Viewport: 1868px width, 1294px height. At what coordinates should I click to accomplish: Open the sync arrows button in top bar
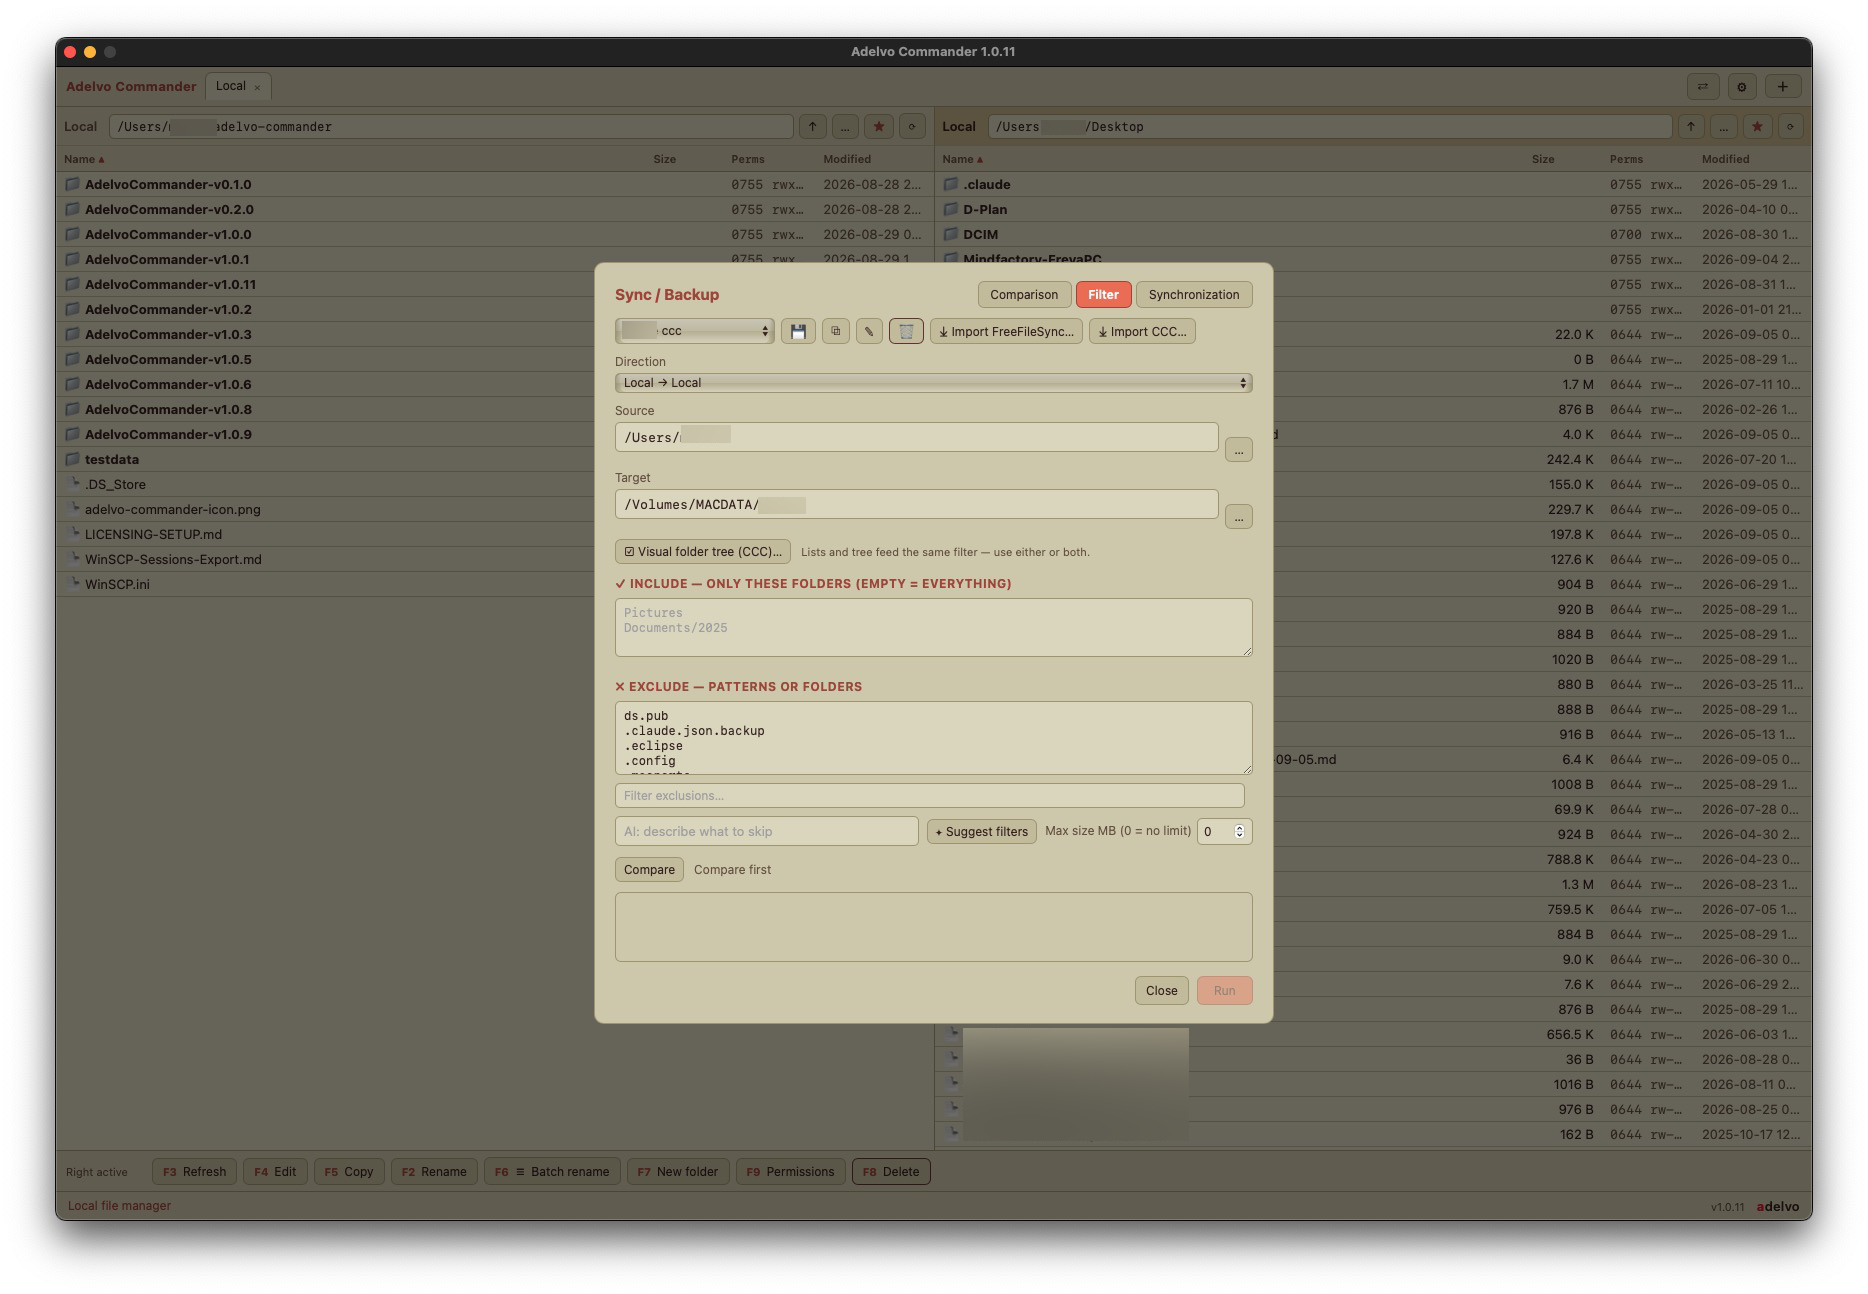(1703, 86)
